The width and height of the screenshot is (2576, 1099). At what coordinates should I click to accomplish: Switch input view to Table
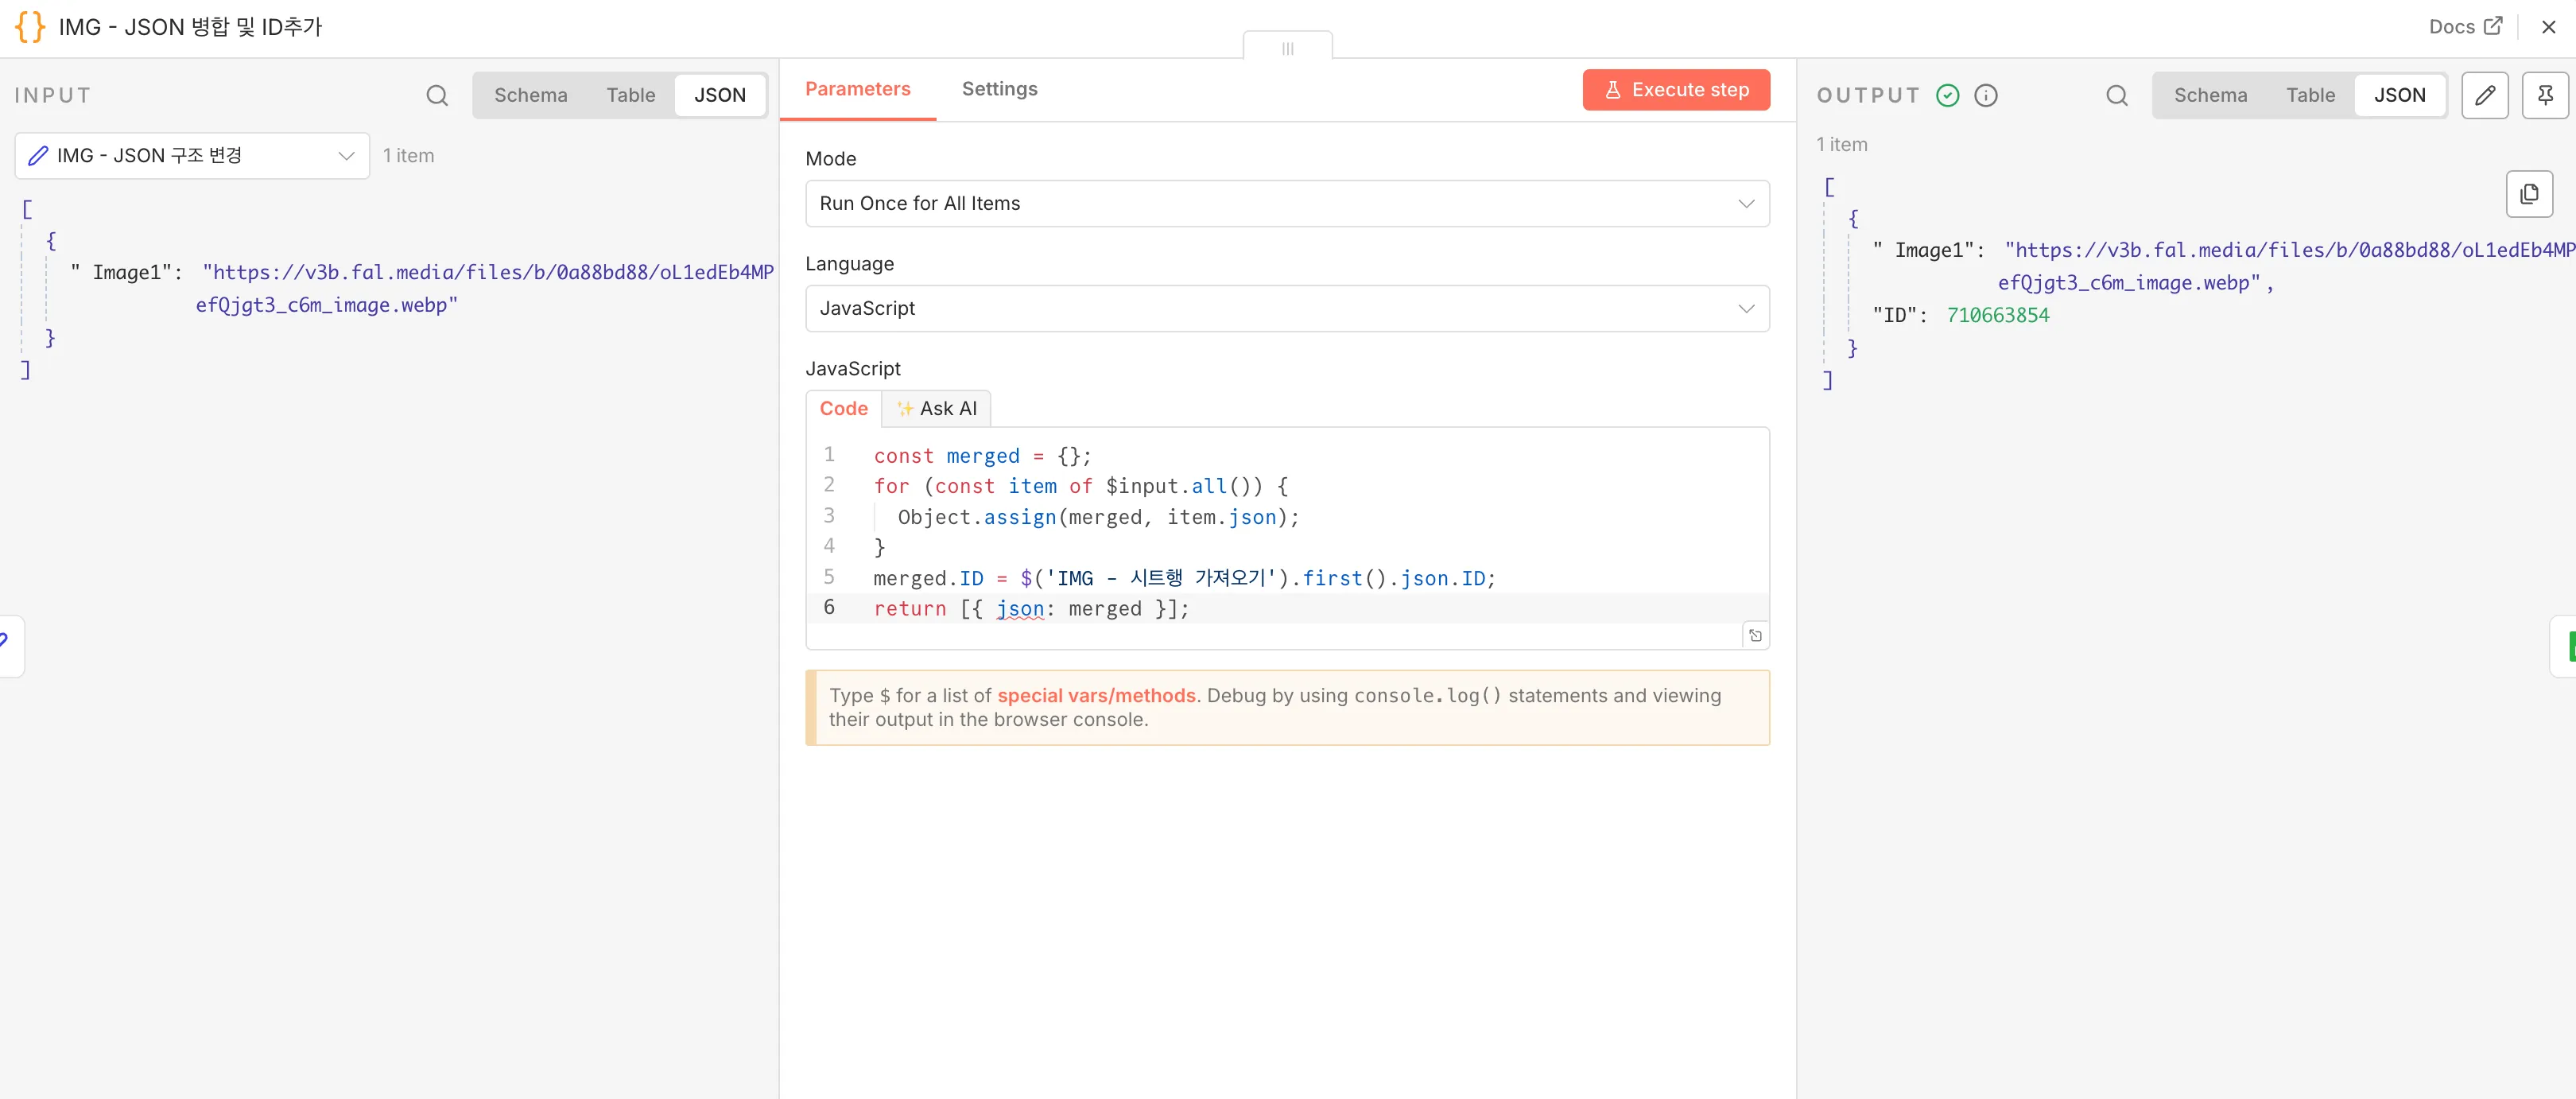630,95
